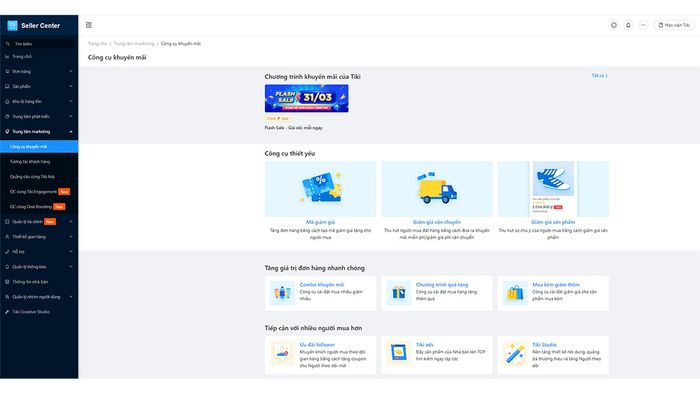
Task: Click the Quản lý thông báo icon
Action: coord(7,267)
